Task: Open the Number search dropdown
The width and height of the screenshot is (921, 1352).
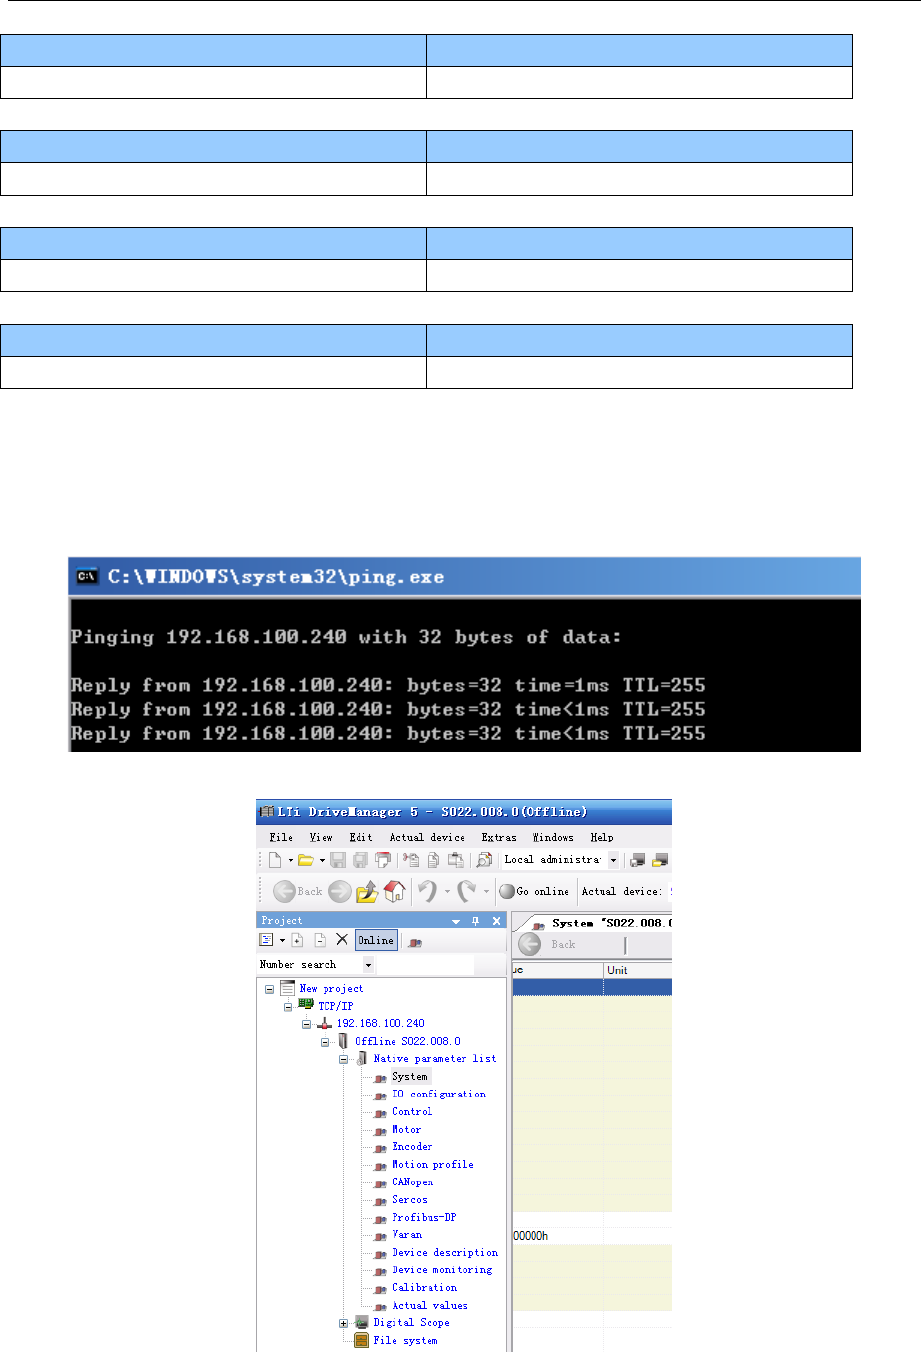Action: [x=368, y=965]
